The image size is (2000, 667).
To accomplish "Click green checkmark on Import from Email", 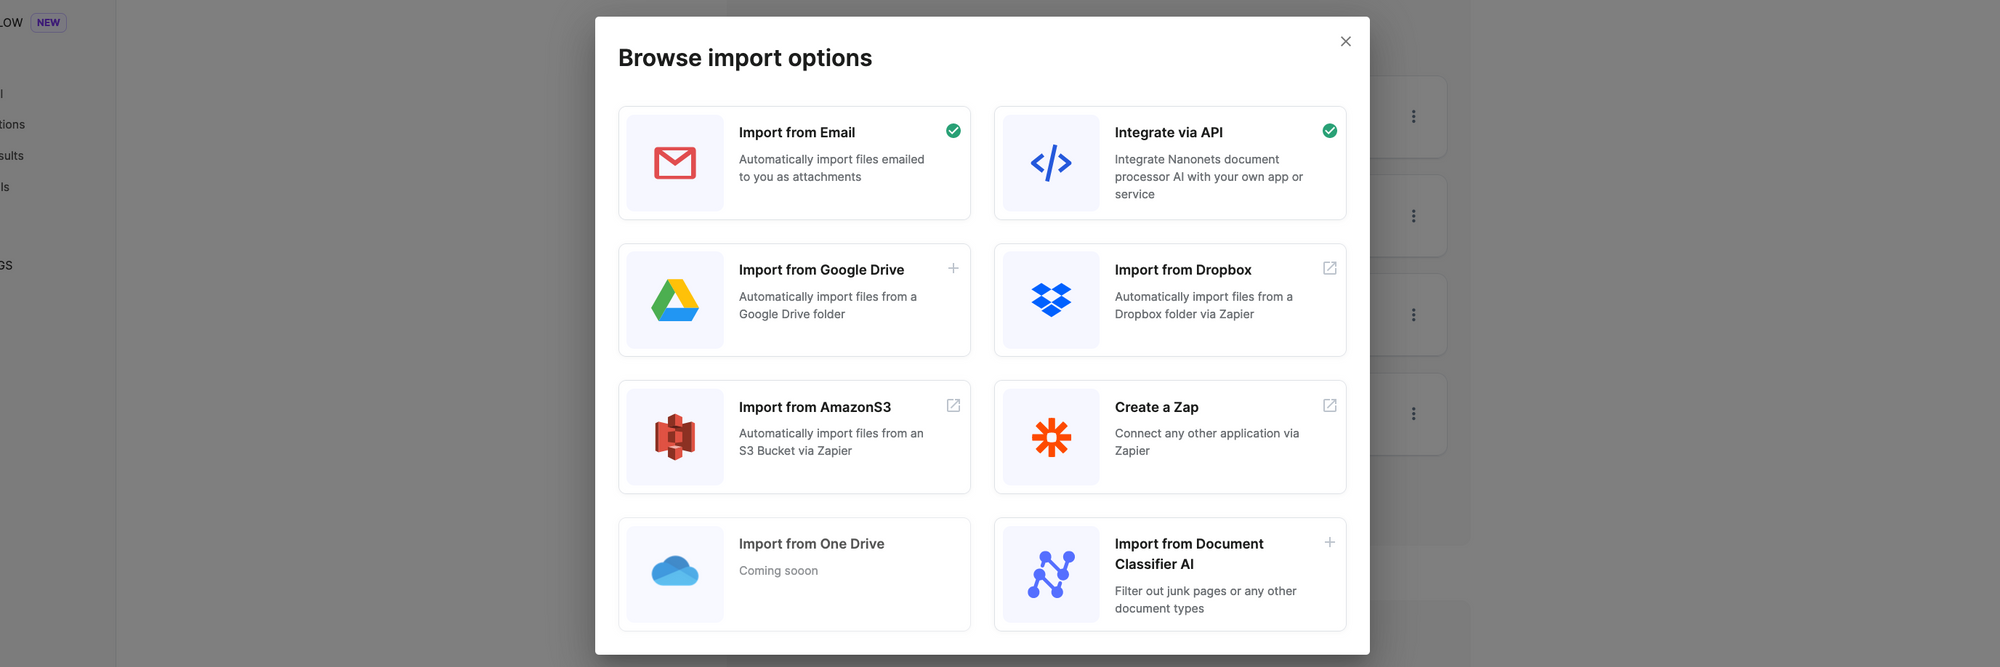I will pos(953,131).
